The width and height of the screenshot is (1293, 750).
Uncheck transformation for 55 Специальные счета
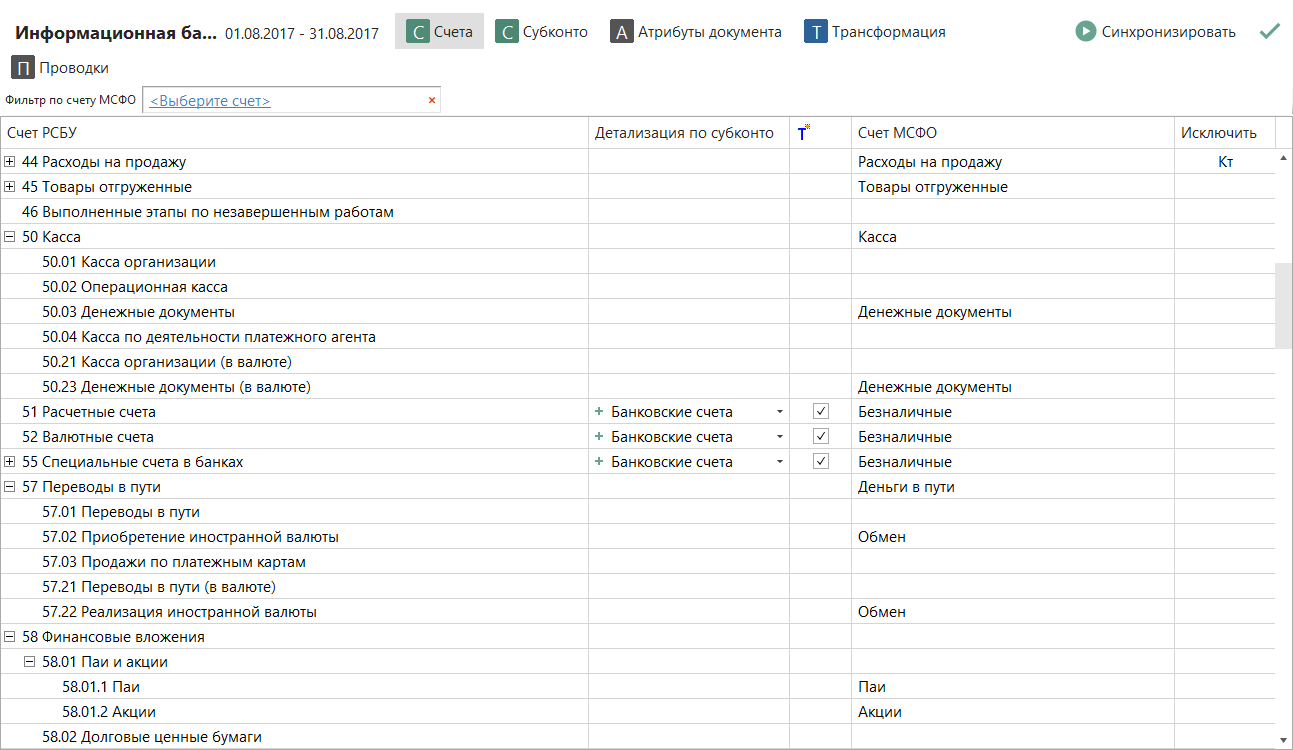point(821,462)
